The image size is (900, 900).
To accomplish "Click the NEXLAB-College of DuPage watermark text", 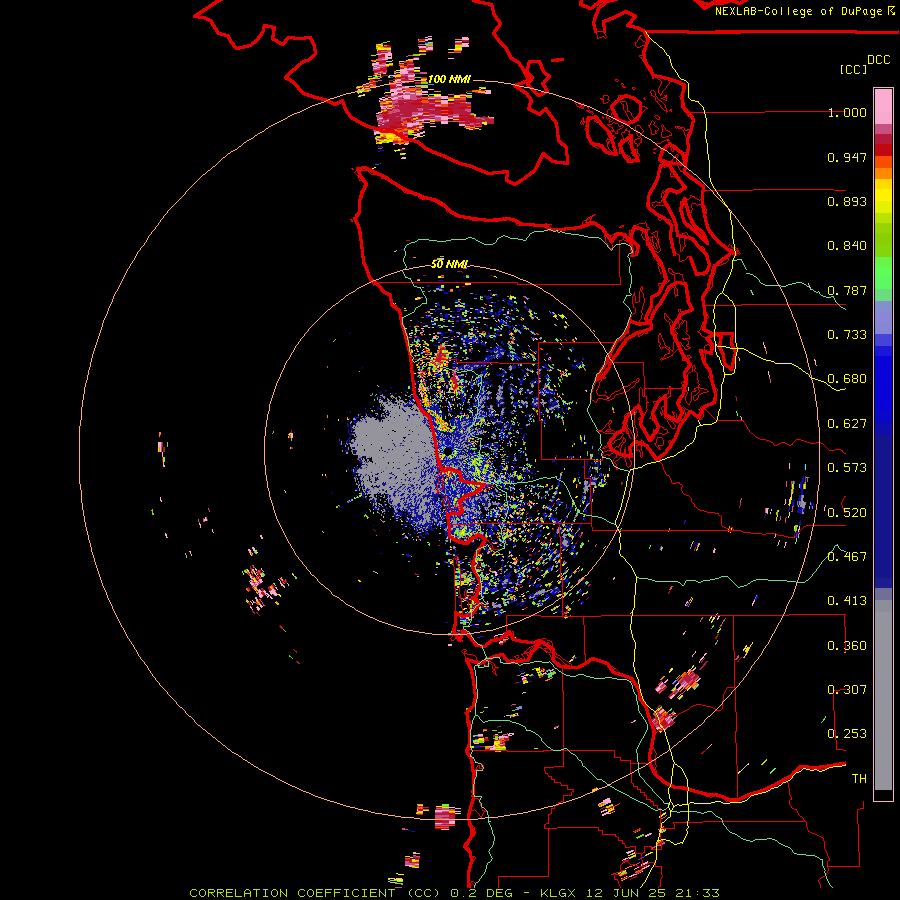I will (800, 11).
